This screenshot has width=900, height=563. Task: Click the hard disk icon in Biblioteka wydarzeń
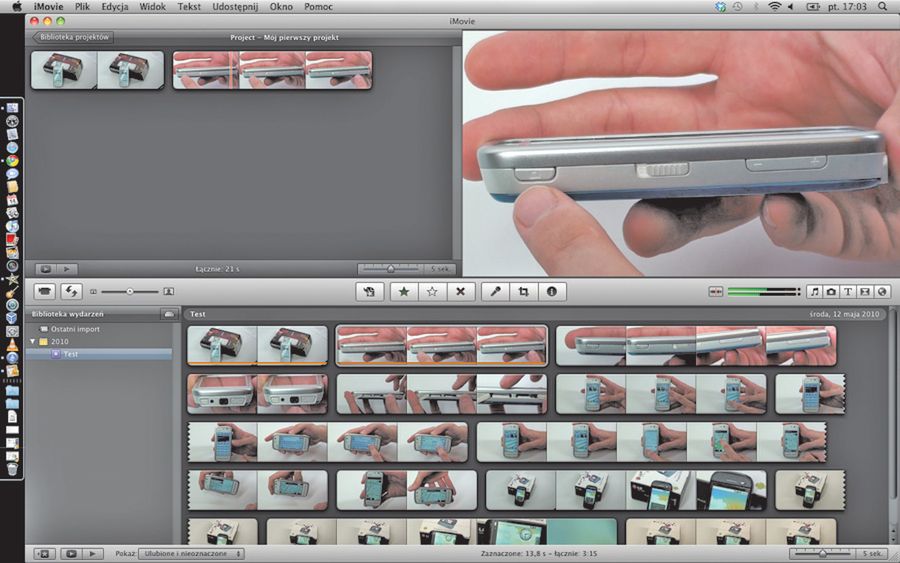[x=169, y=314]
